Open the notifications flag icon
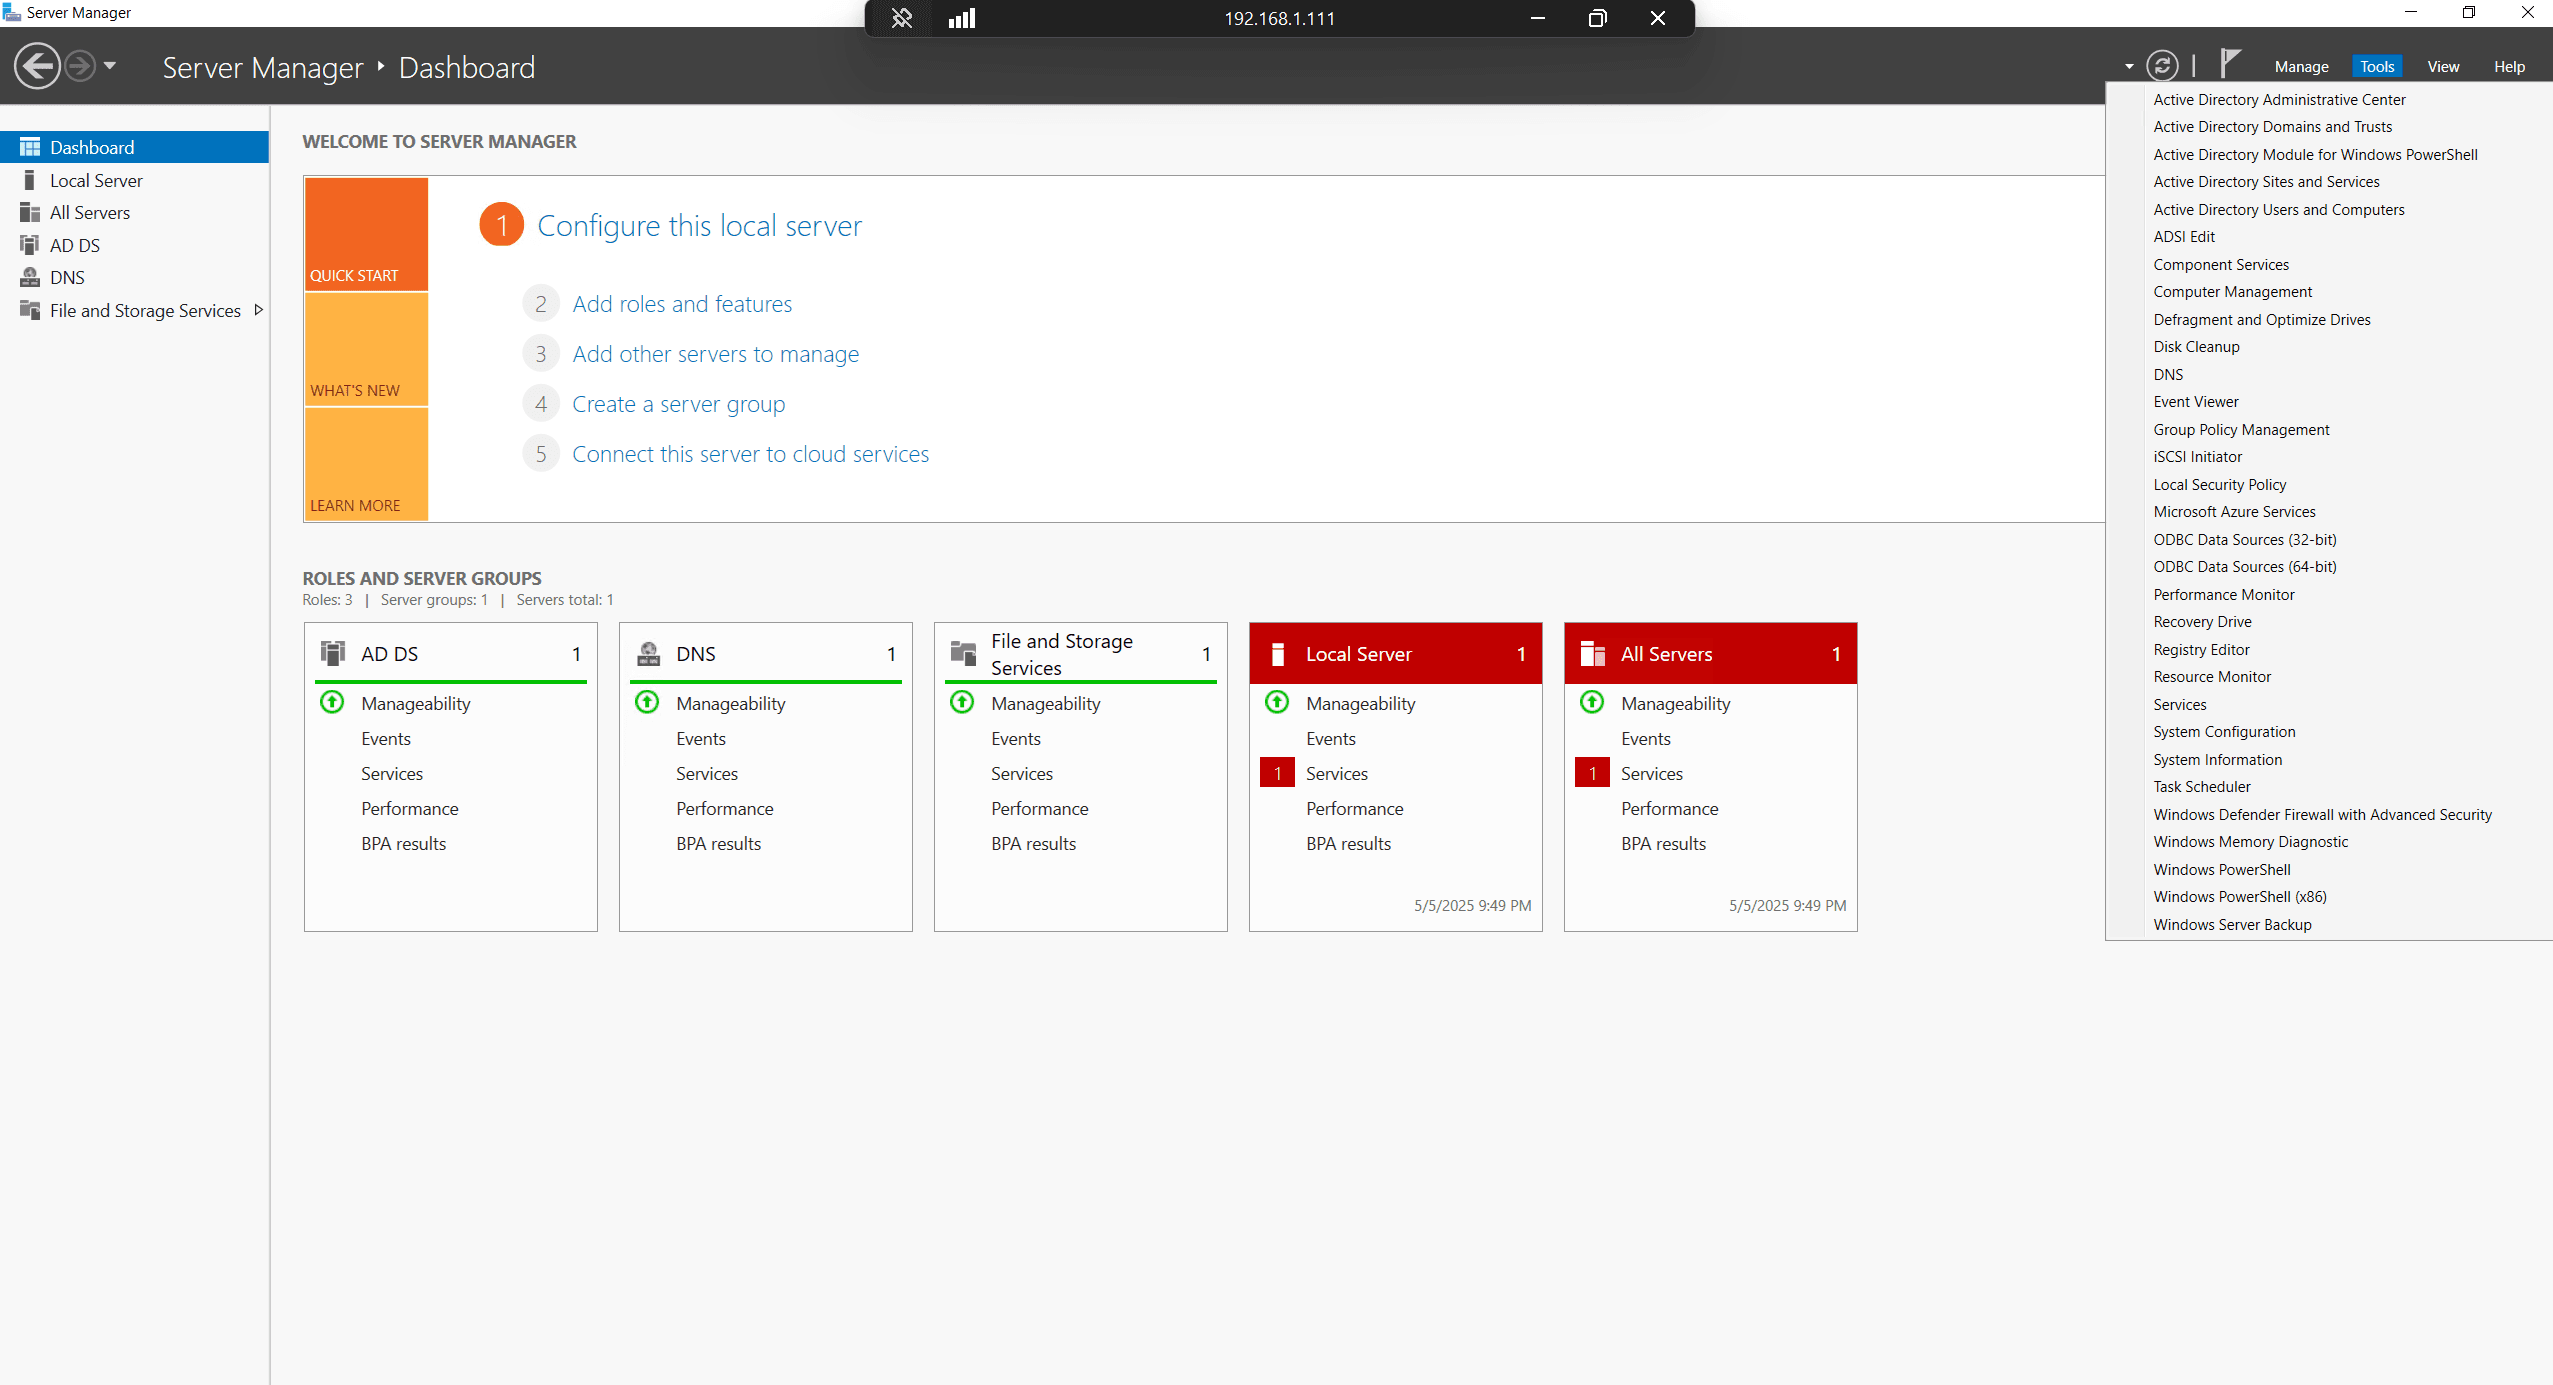Viewport: 2553px width, 1385px height. pyautogui.click(x=2229, y=64)
